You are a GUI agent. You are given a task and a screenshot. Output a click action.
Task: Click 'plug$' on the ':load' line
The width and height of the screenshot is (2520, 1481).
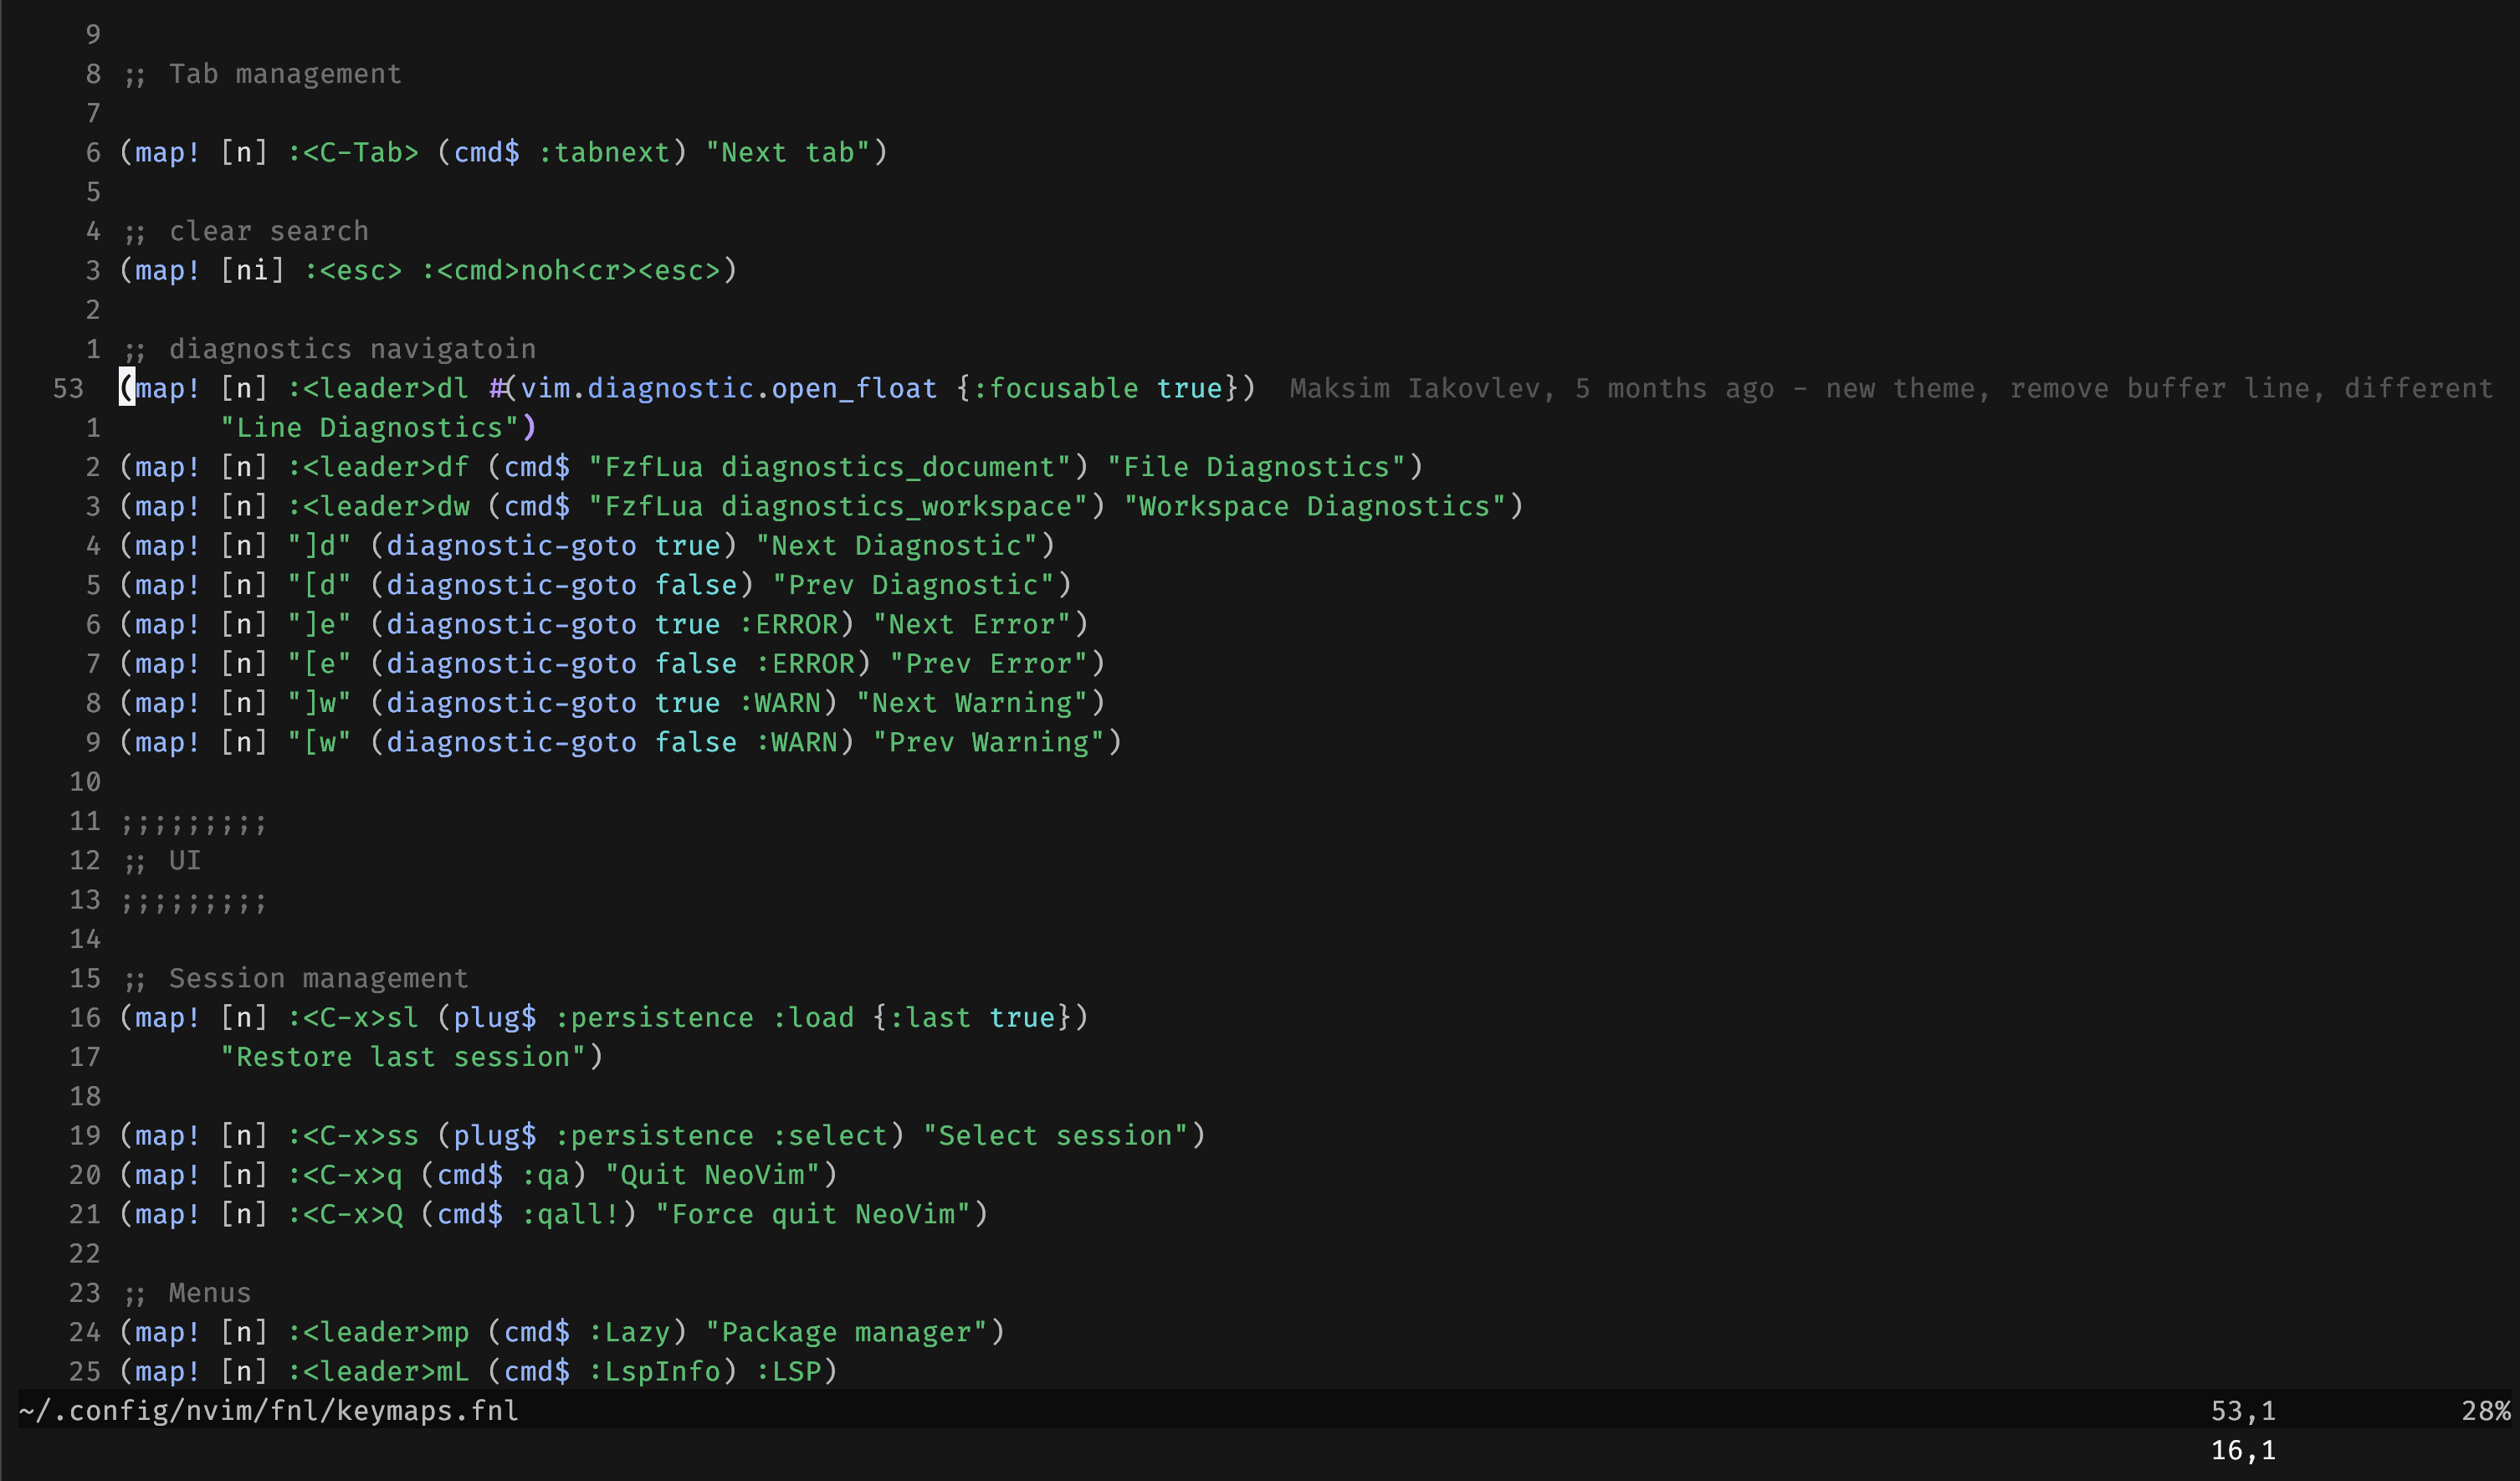click(496, 1017)
